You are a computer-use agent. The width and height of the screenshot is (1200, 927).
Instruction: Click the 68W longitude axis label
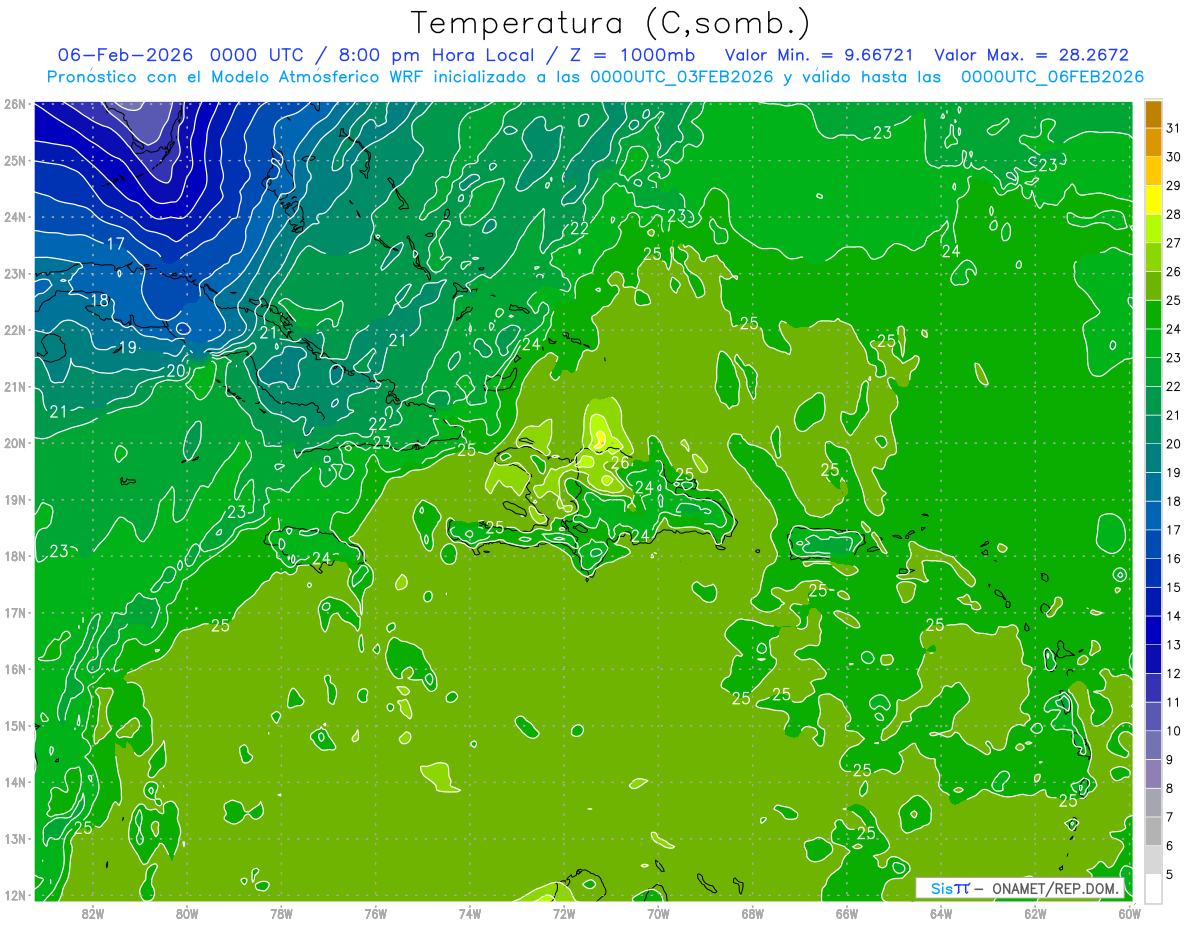(x=752, y=913)
